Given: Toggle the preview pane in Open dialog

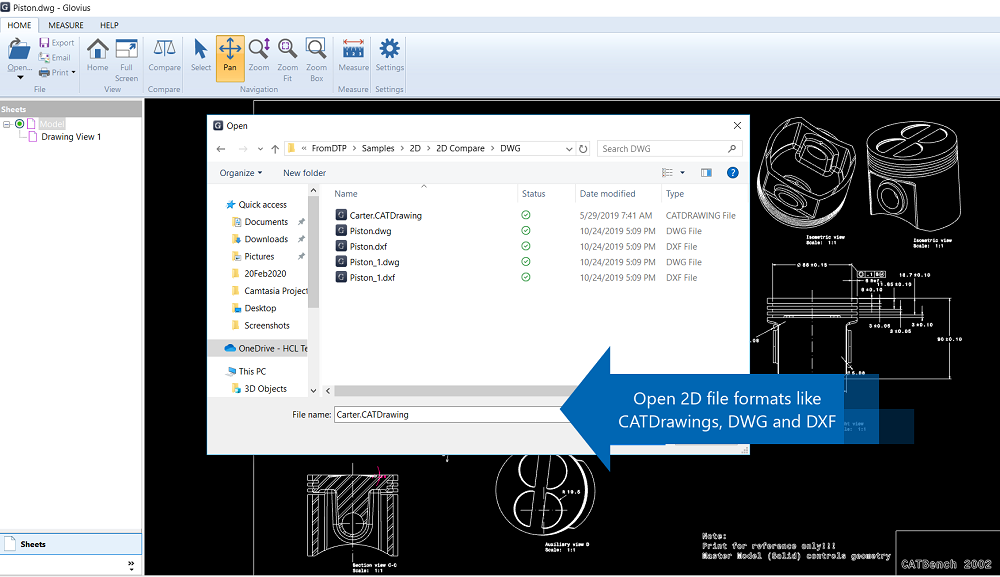Looking at the screenshot, I should coord(706,173).
